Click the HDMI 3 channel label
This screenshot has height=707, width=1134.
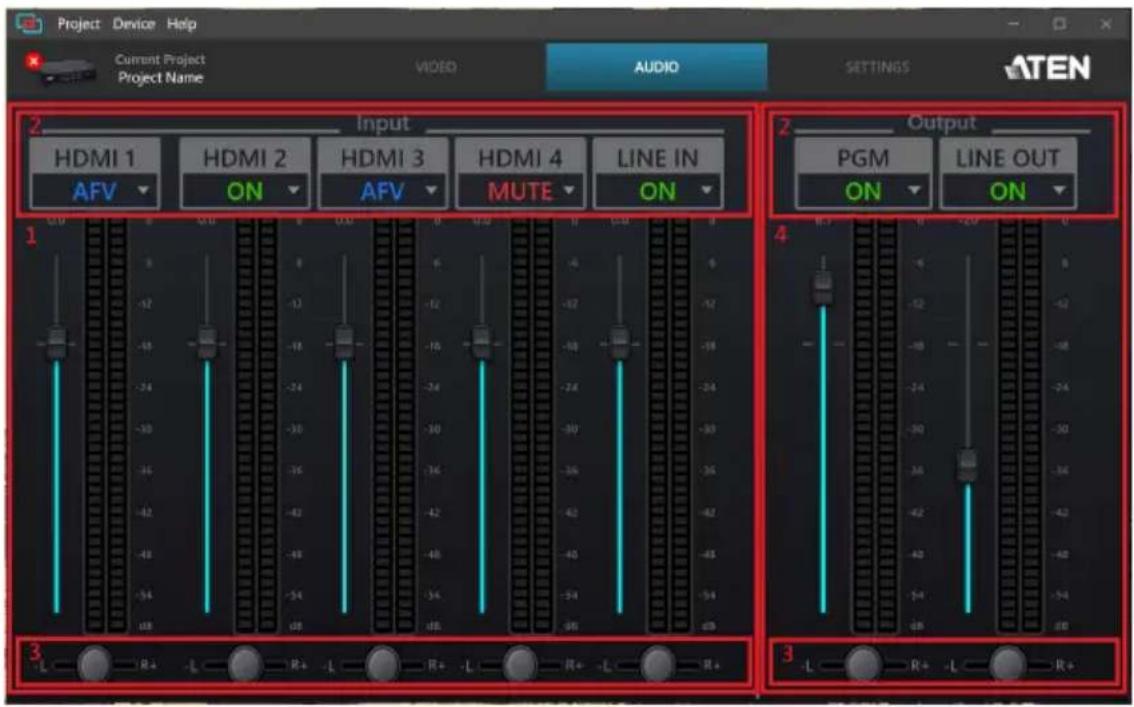point(383,158)
